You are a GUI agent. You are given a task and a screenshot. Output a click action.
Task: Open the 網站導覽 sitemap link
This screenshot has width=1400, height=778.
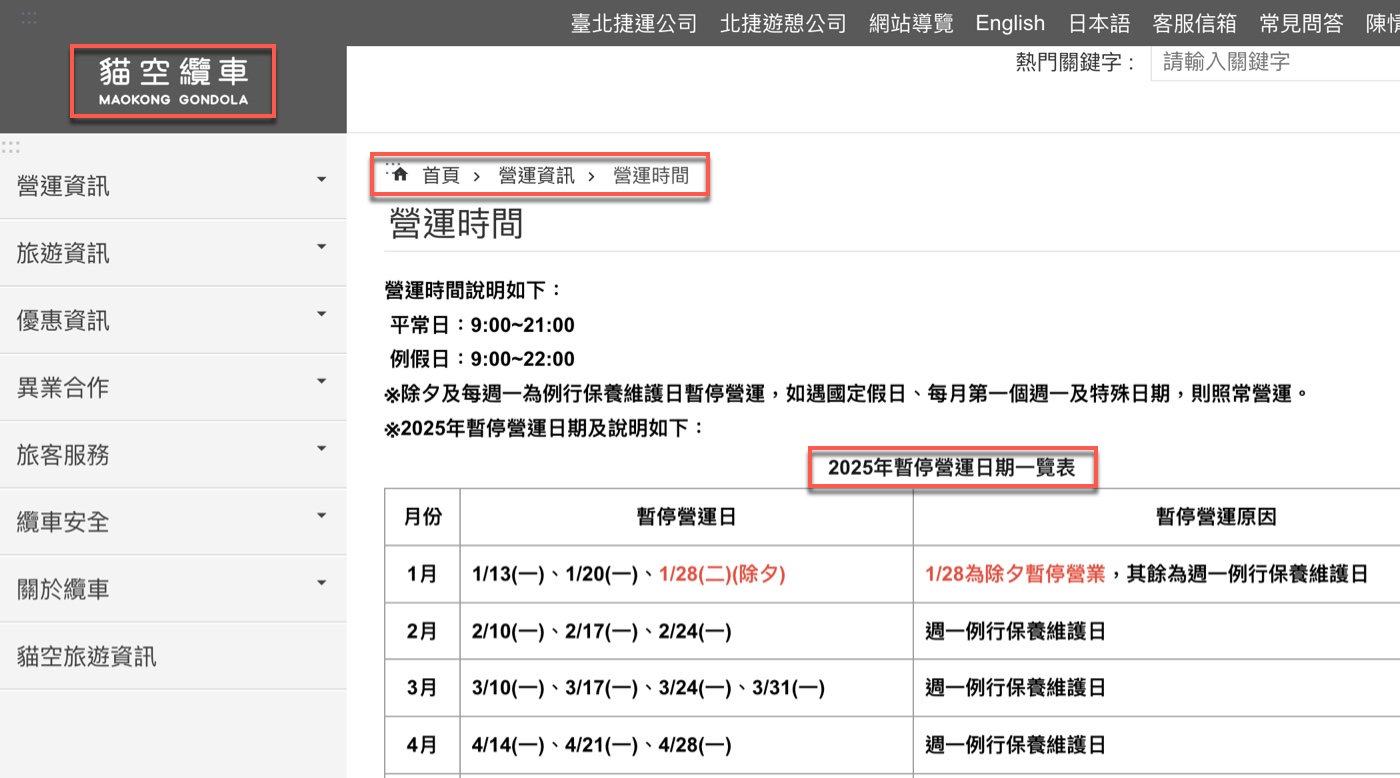(911, 23)
